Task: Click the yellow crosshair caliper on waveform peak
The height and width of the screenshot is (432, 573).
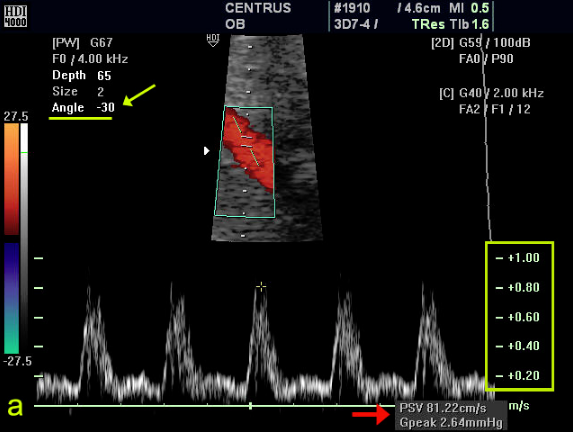Action: point(261,287)
